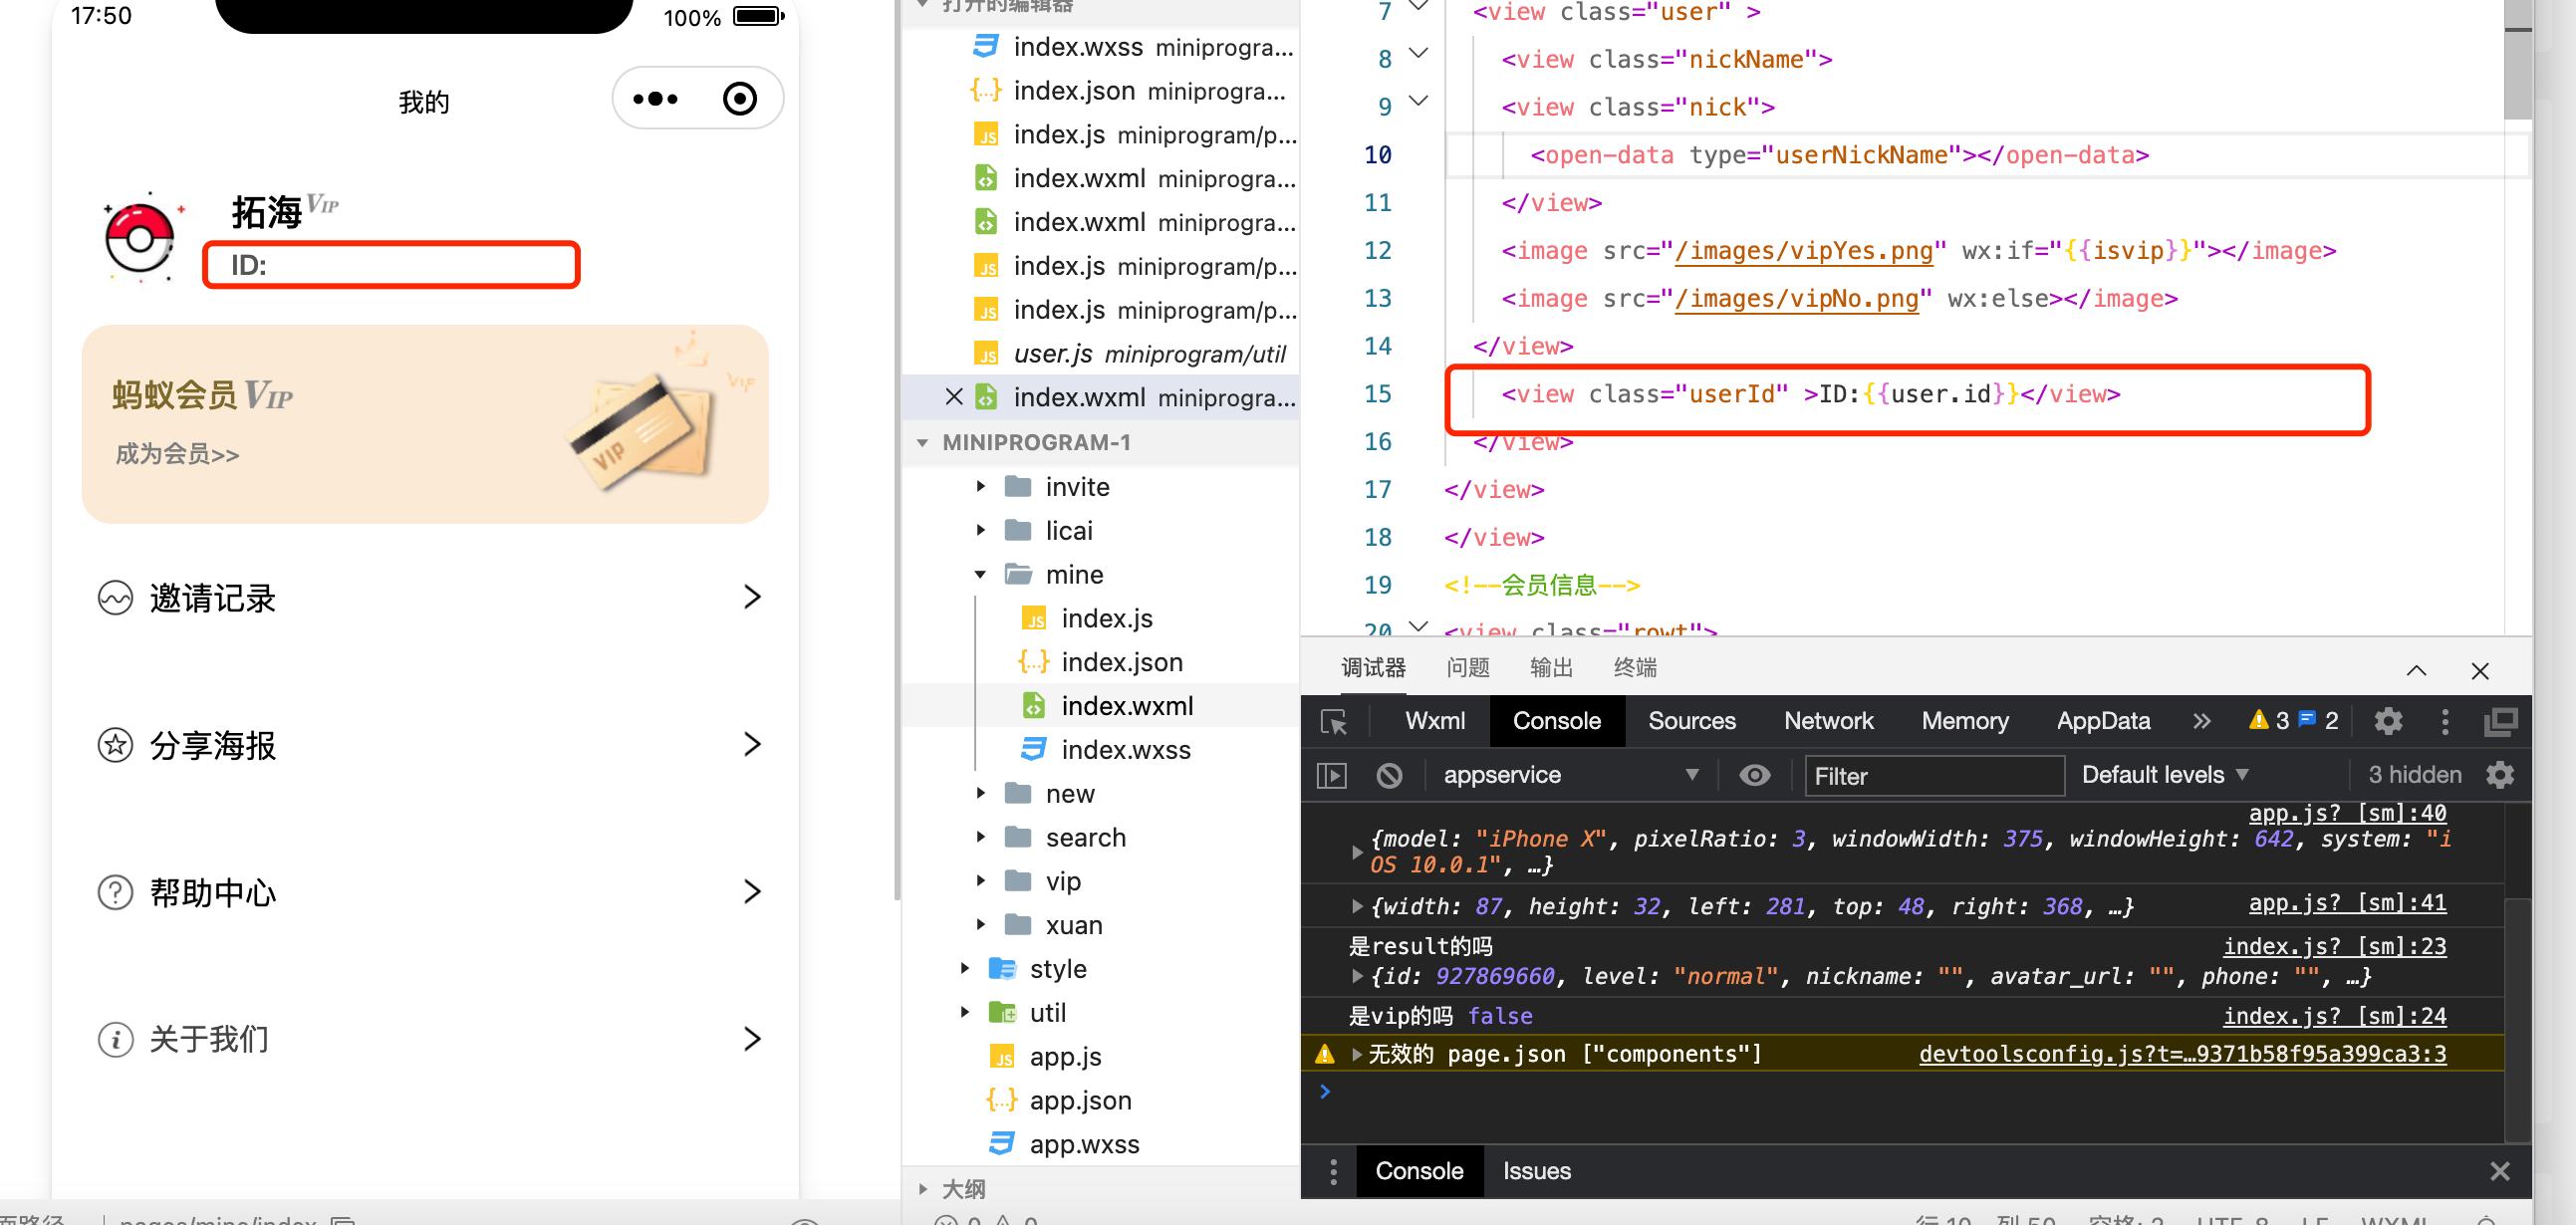This screenshot has width=2576, height=1225.
Task: Expand the invite folder
Action: point(981,487)
